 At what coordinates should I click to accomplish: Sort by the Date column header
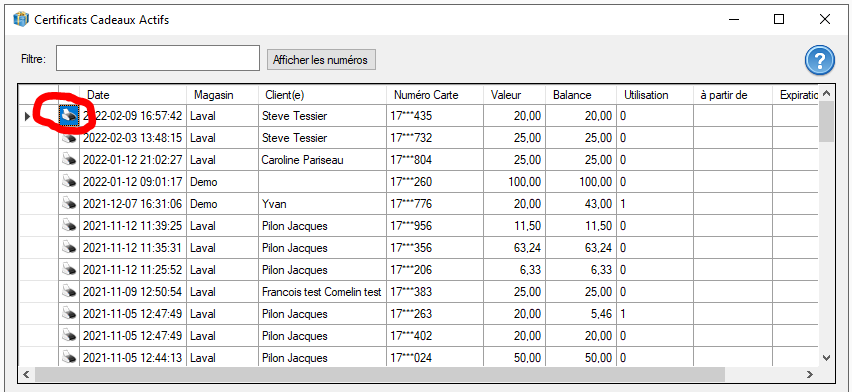pyautogui.click(x=133, y=95)
